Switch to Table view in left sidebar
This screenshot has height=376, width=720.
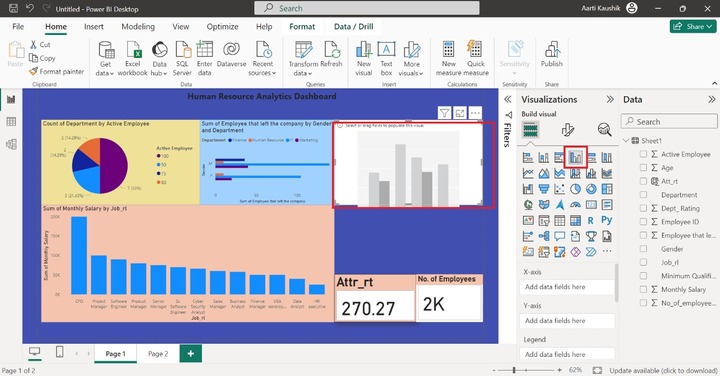coord(11,122)
